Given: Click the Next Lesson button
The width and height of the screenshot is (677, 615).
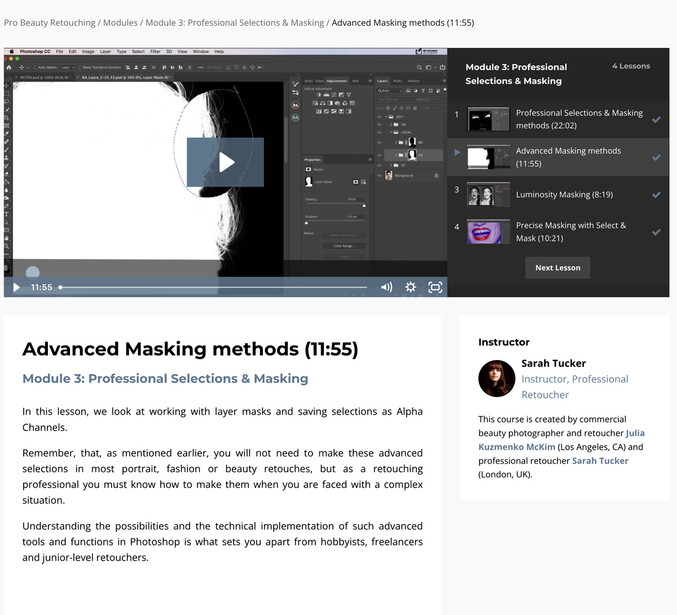Looking at the screenshot, I should point(557,268).
